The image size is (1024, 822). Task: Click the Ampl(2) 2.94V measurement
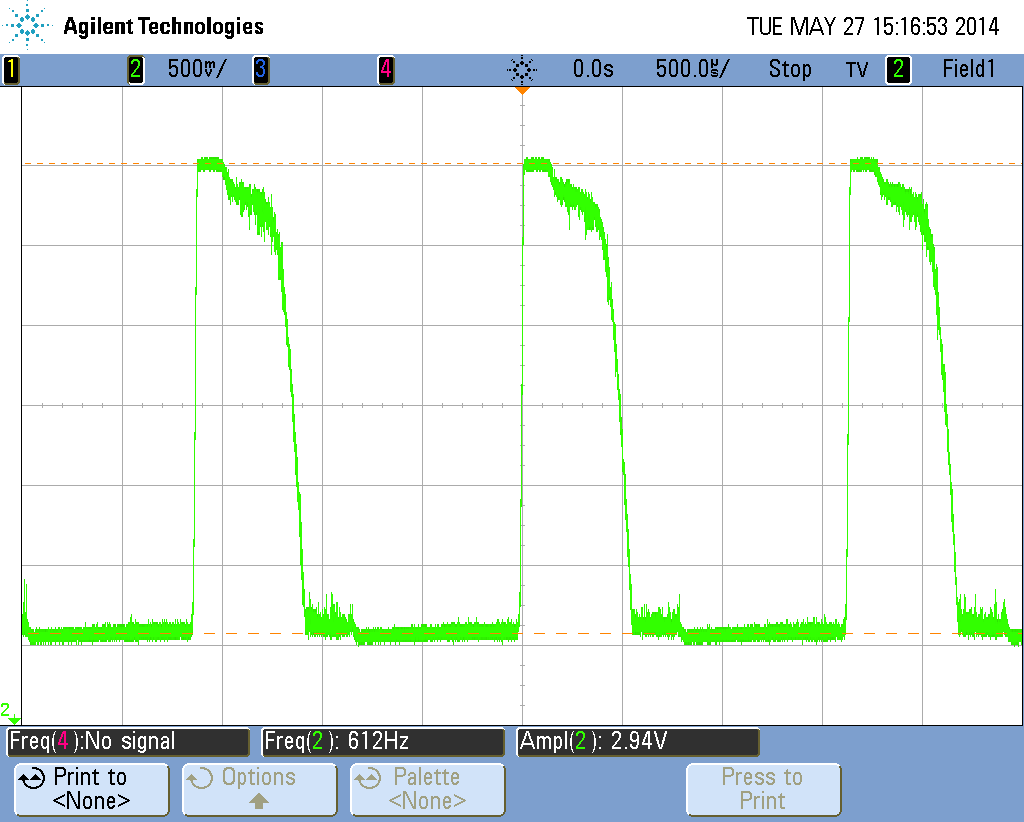(x=637, y=741)
